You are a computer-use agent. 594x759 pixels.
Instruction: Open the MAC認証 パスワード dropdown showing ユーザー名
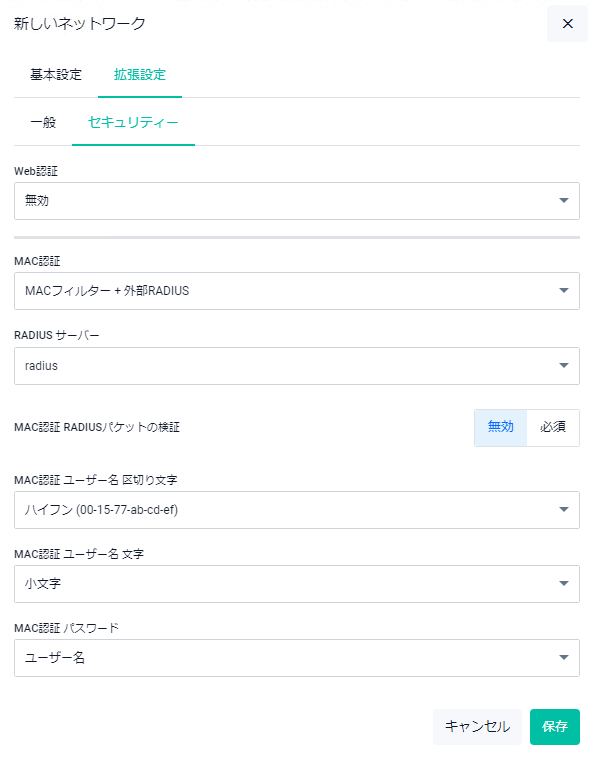click(297, 658)
